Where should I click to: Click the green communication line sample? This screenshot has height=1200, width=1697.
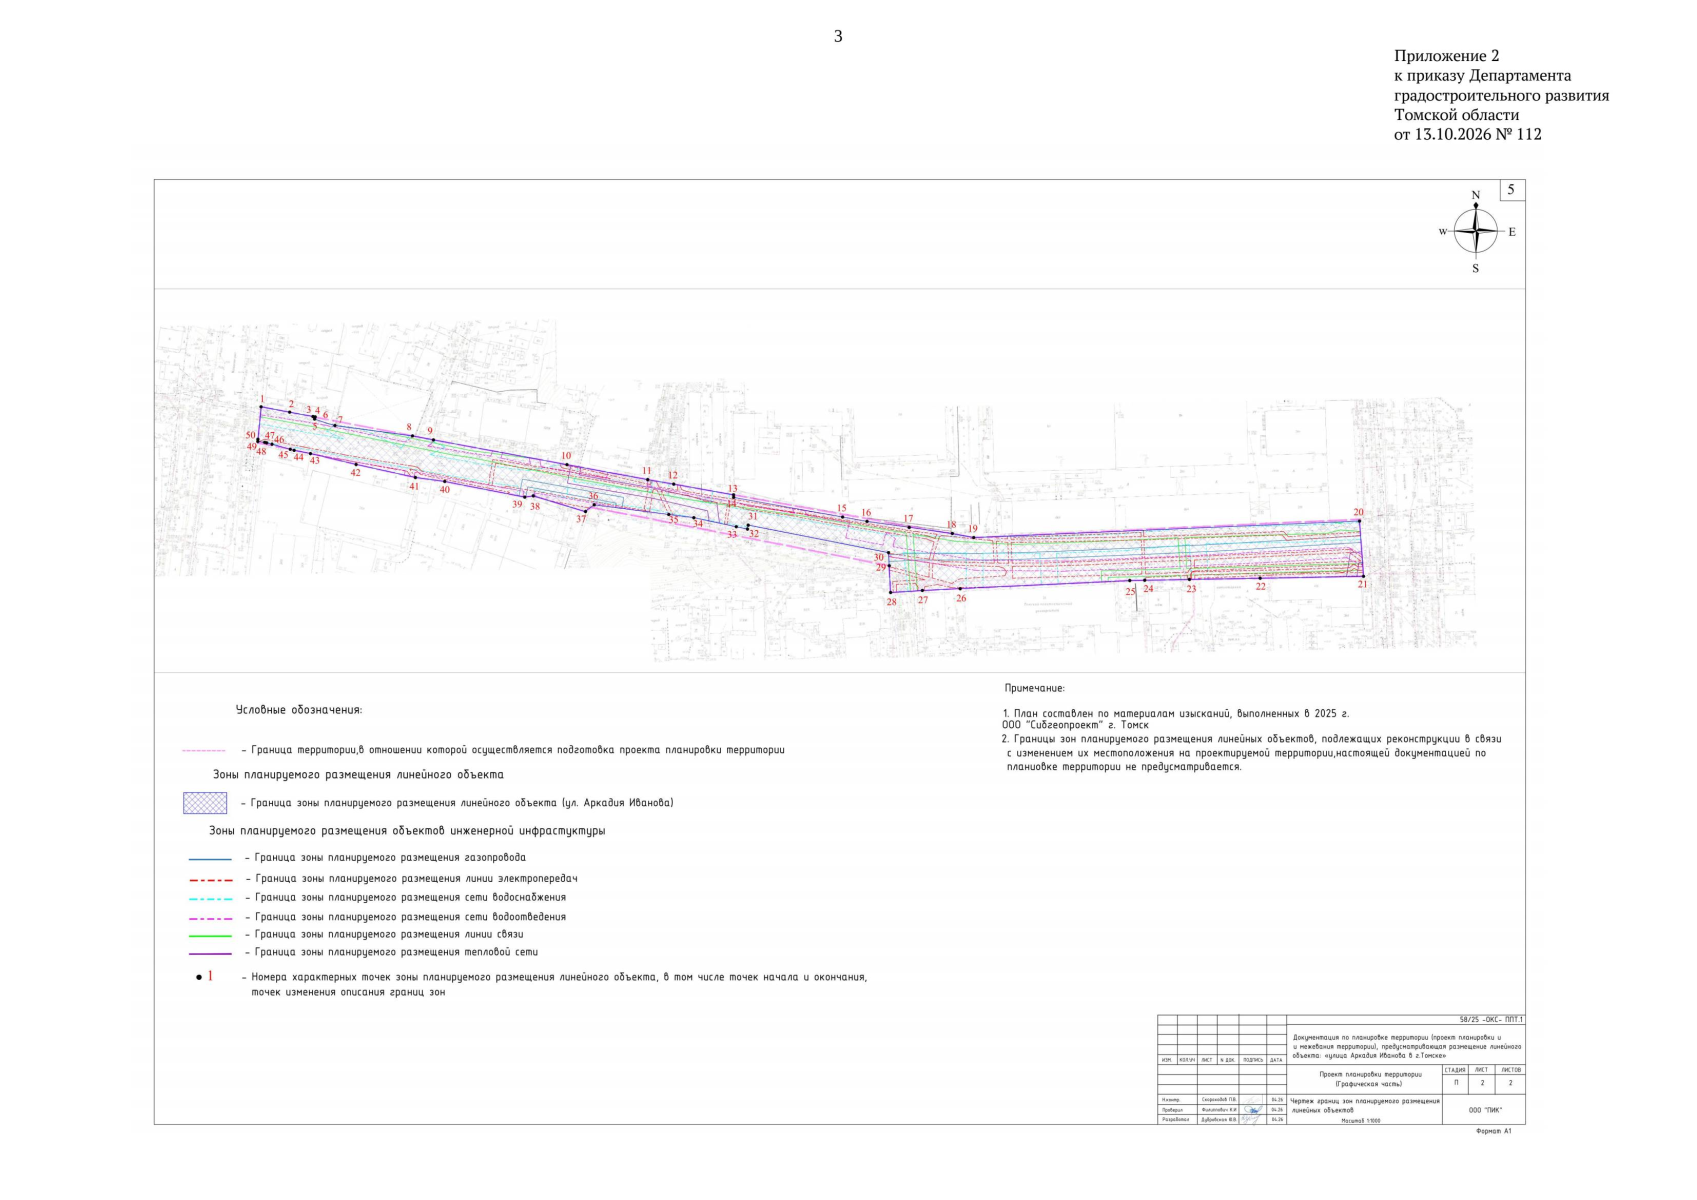click(x=210, y=936)
